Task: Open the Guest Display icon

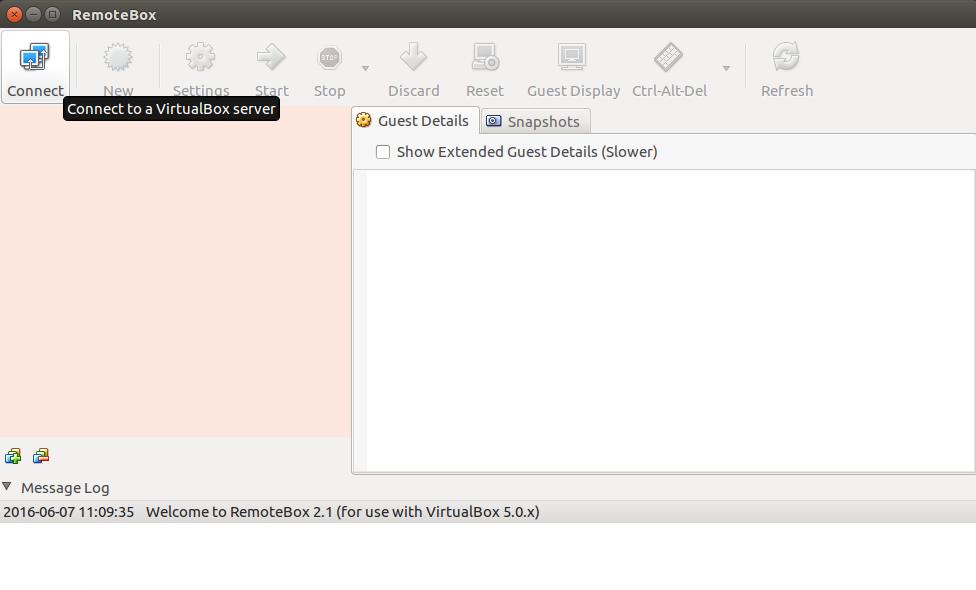Action: [571, 57]
